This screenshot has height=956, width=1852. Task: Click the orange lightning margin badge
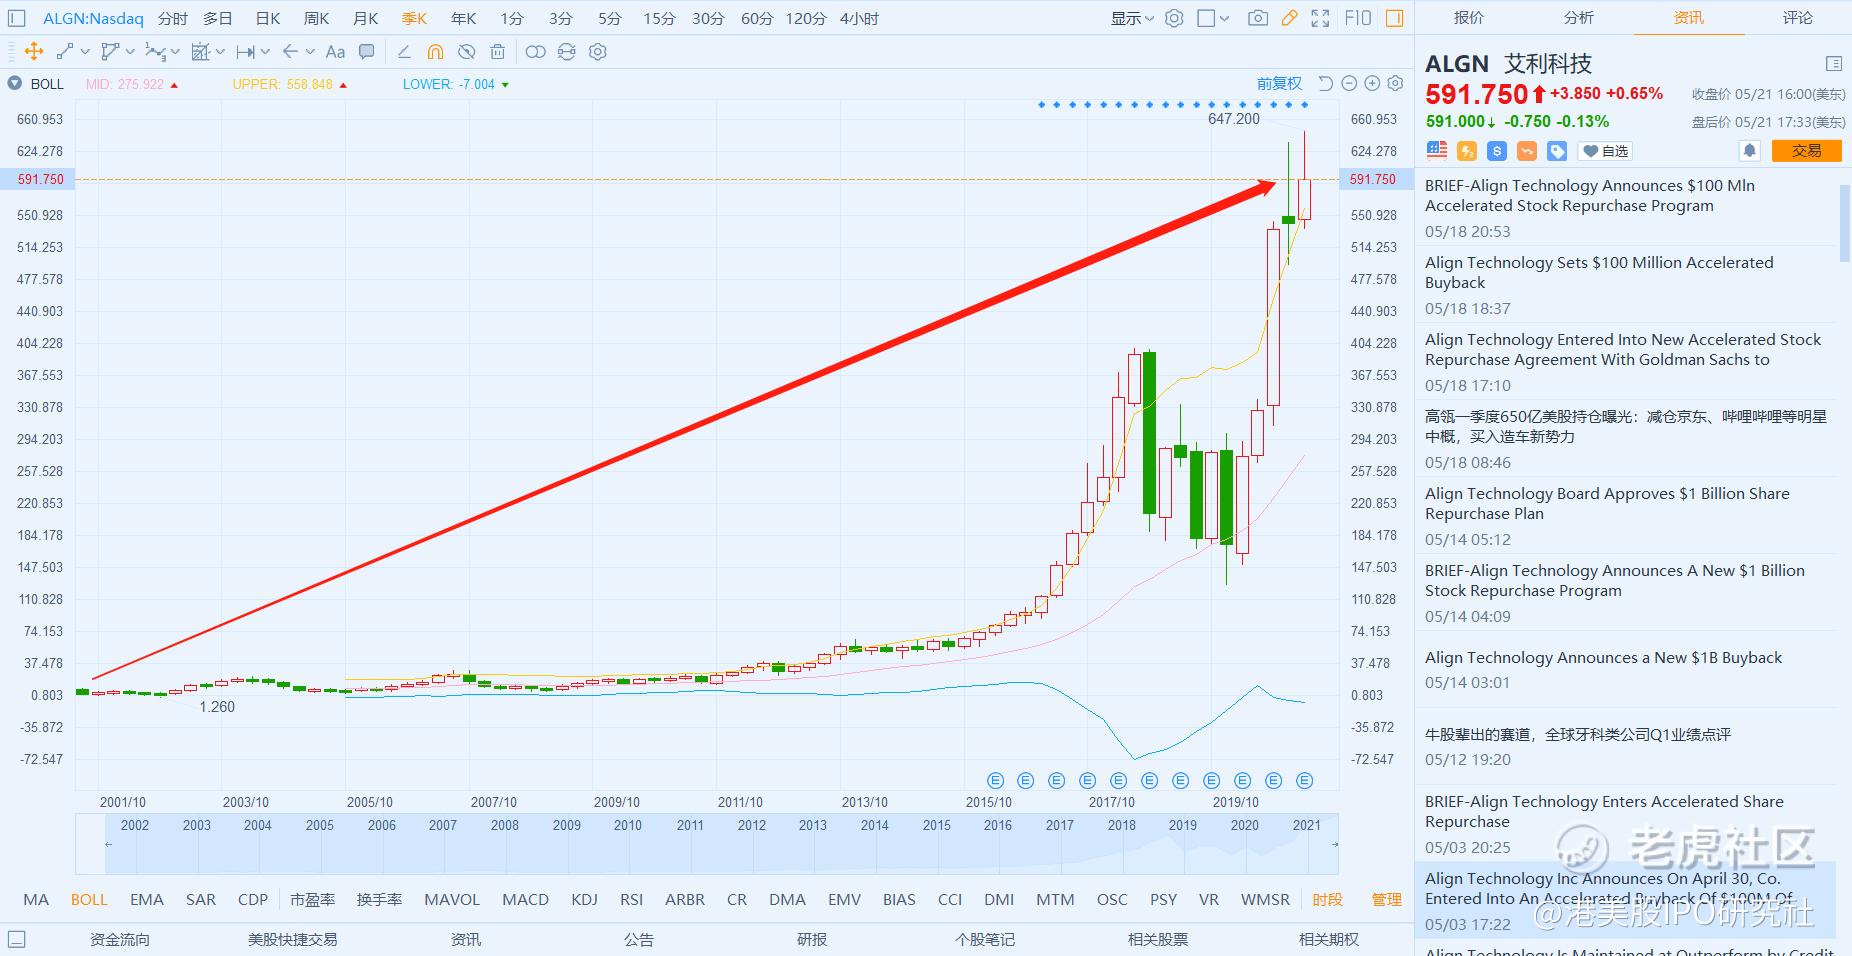1467,151
